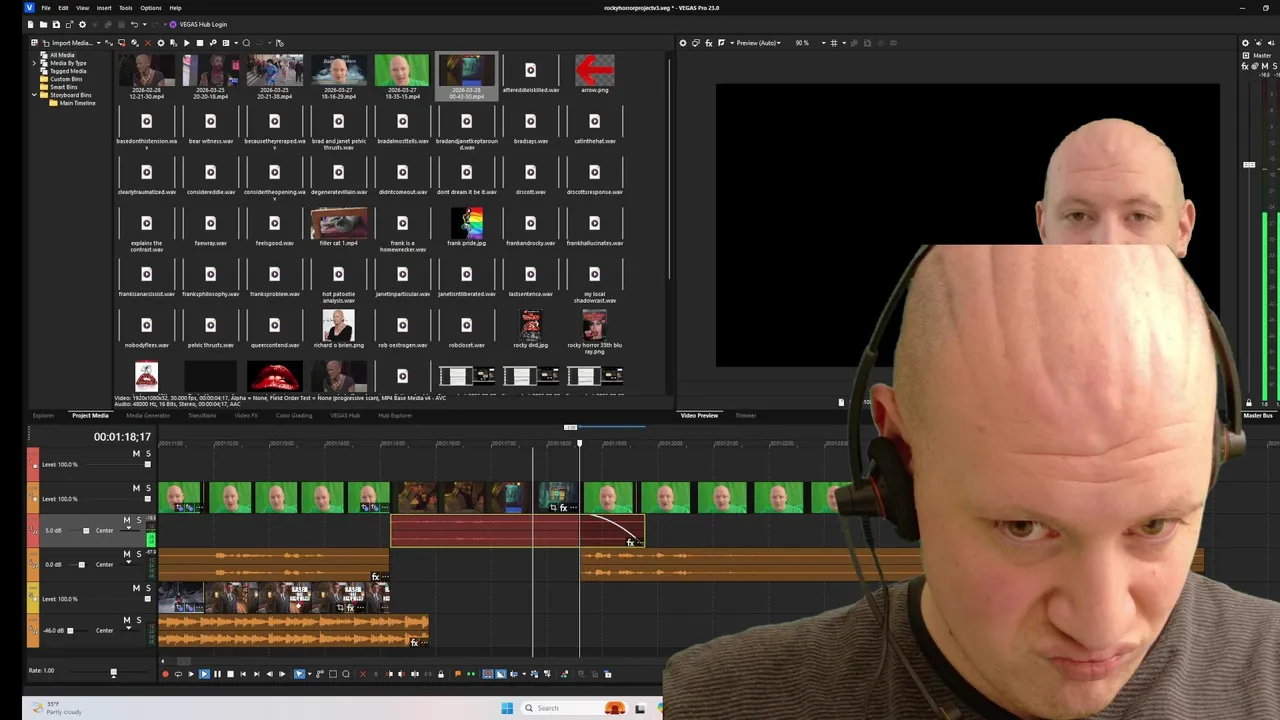Save the project using the disk icon
The image size is (1280, 720).
pos(56,24)
